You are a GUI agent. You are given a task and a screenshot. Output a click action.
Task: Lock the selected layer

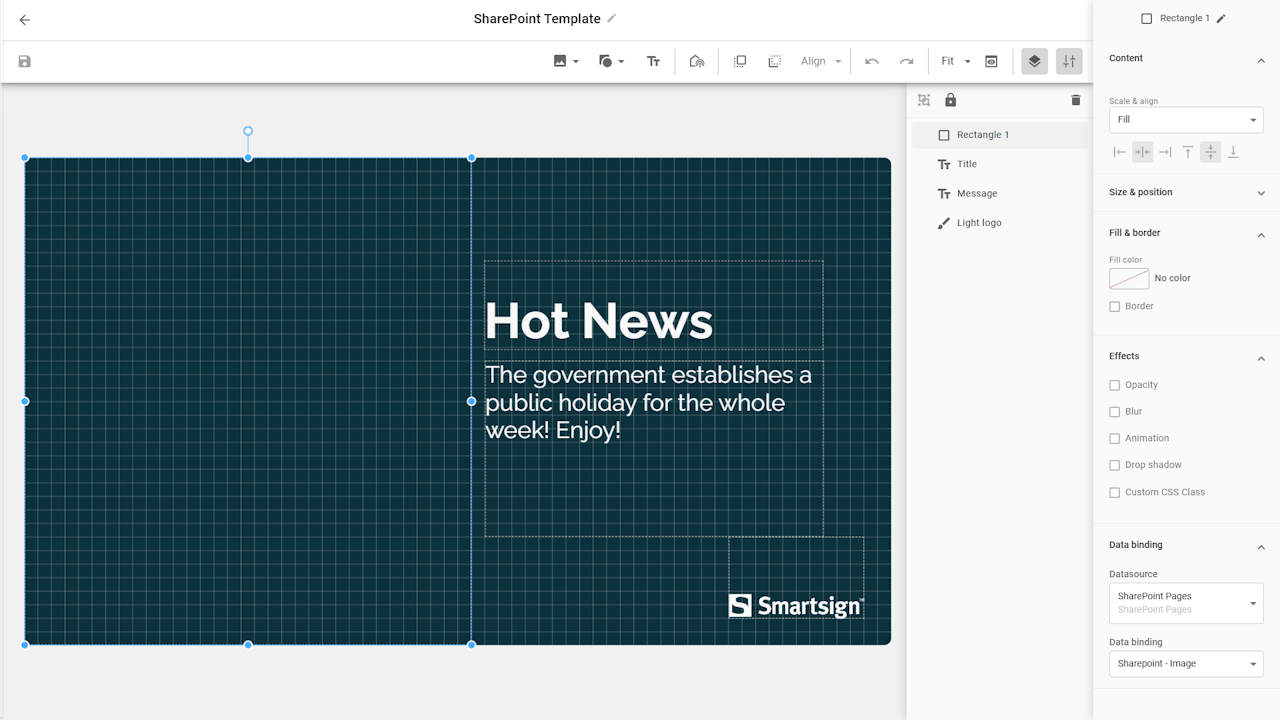point(950,100)
